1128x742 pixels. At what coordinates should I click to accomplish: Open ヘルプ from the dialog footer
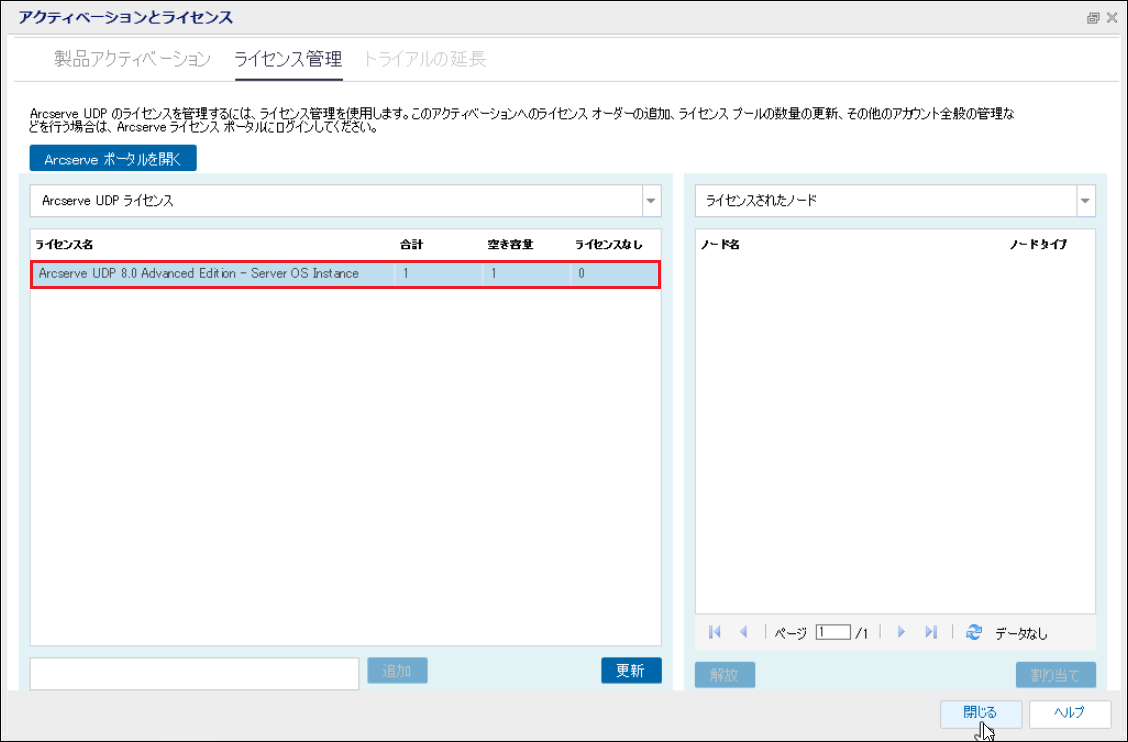pyautogui.click(x=1069, y=713)
